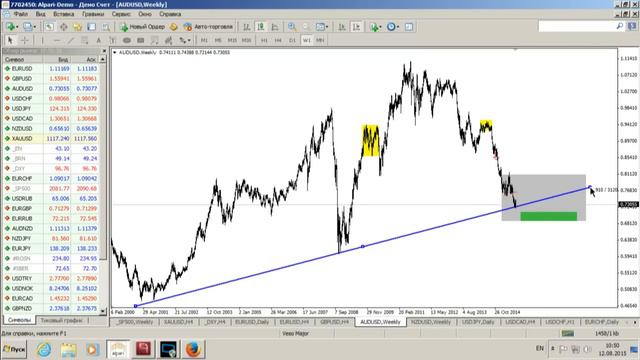This screenshot has height=360, width=640.
Task: Switch chart to candlesticks type
Action: 260,27
